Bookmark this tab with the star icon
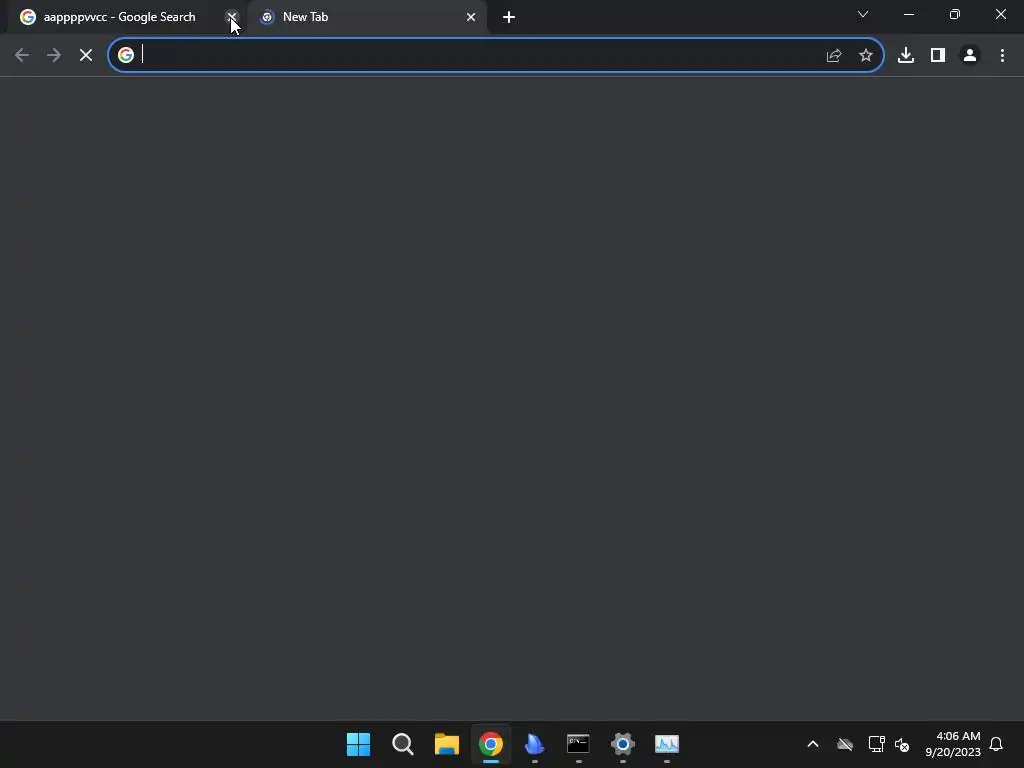The image size is (1024, 768). 866,56
